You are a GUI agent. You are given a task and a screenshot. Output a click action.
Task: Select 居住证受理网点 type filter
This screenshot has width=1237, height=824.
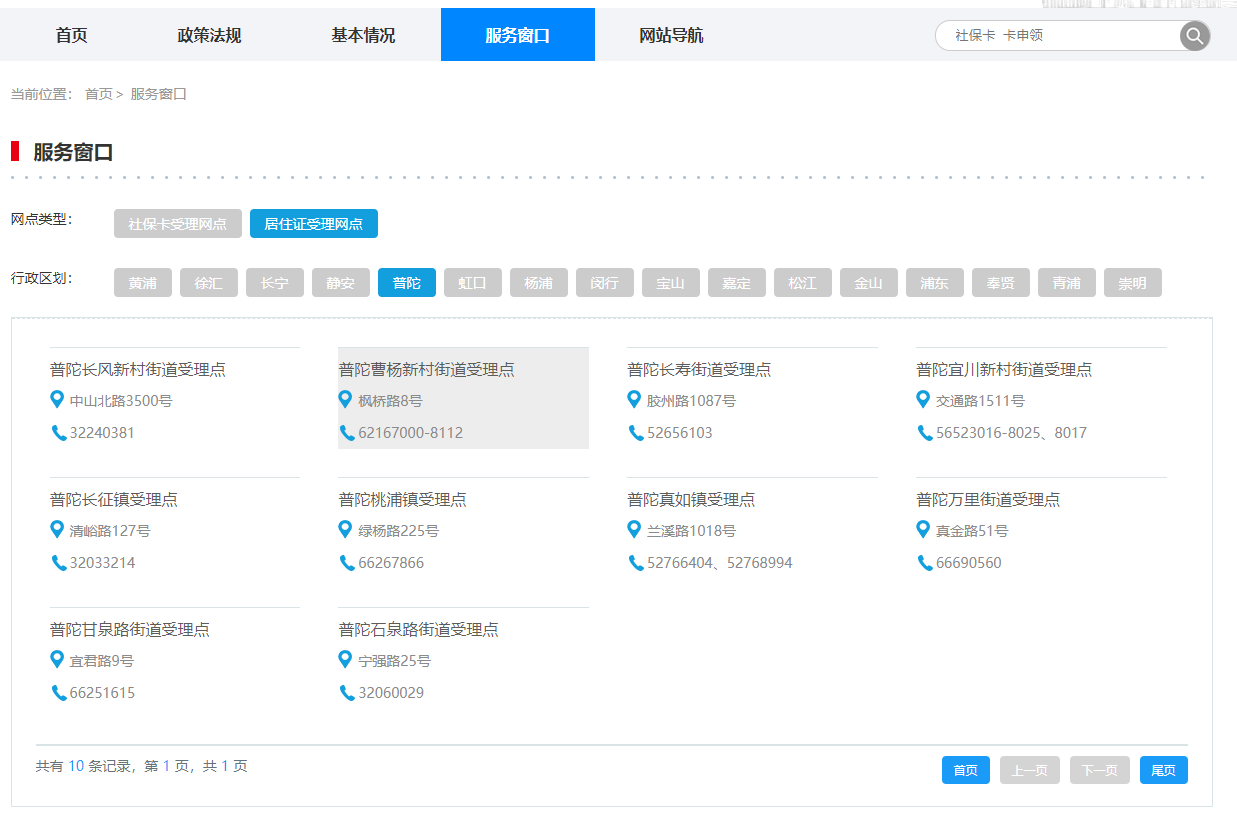[314, 224]
